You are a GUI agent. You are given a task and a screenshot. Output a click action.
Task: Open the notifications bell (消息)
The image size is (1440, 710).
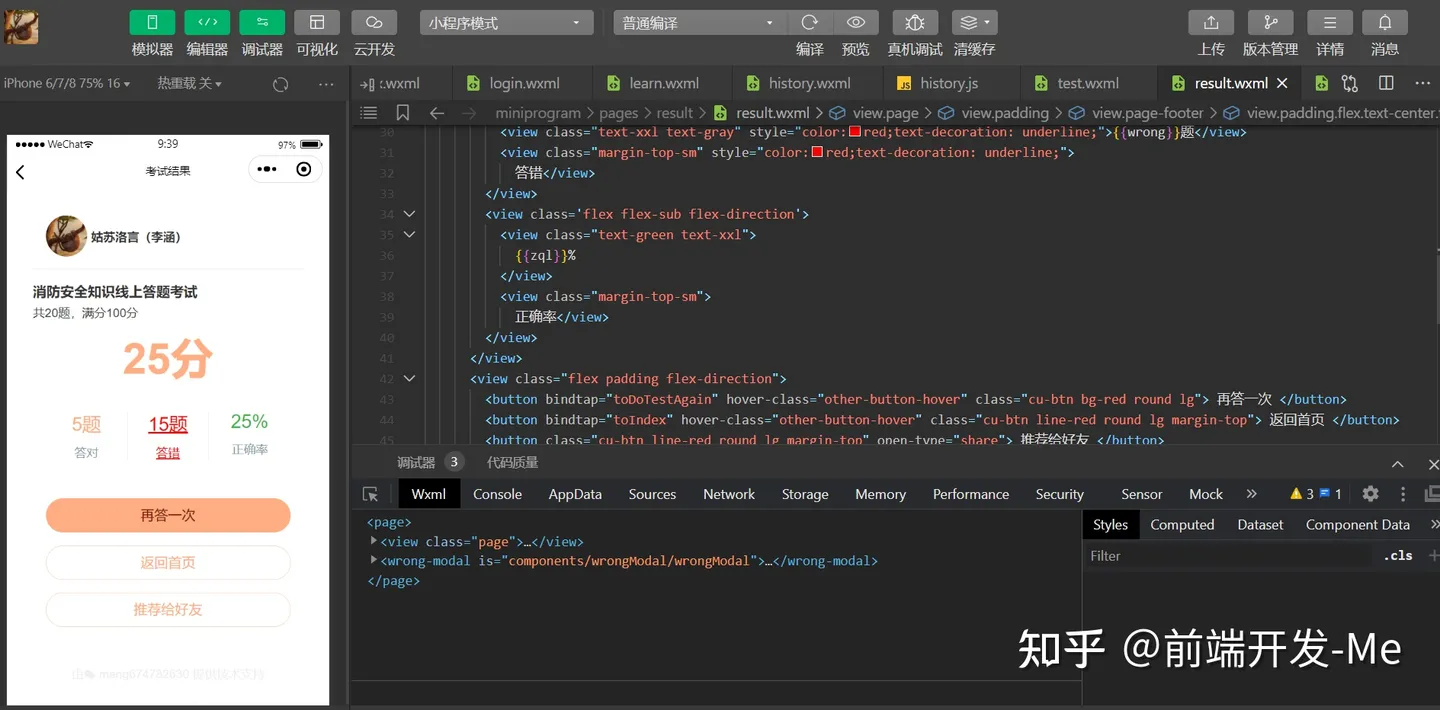(1385, 23)
